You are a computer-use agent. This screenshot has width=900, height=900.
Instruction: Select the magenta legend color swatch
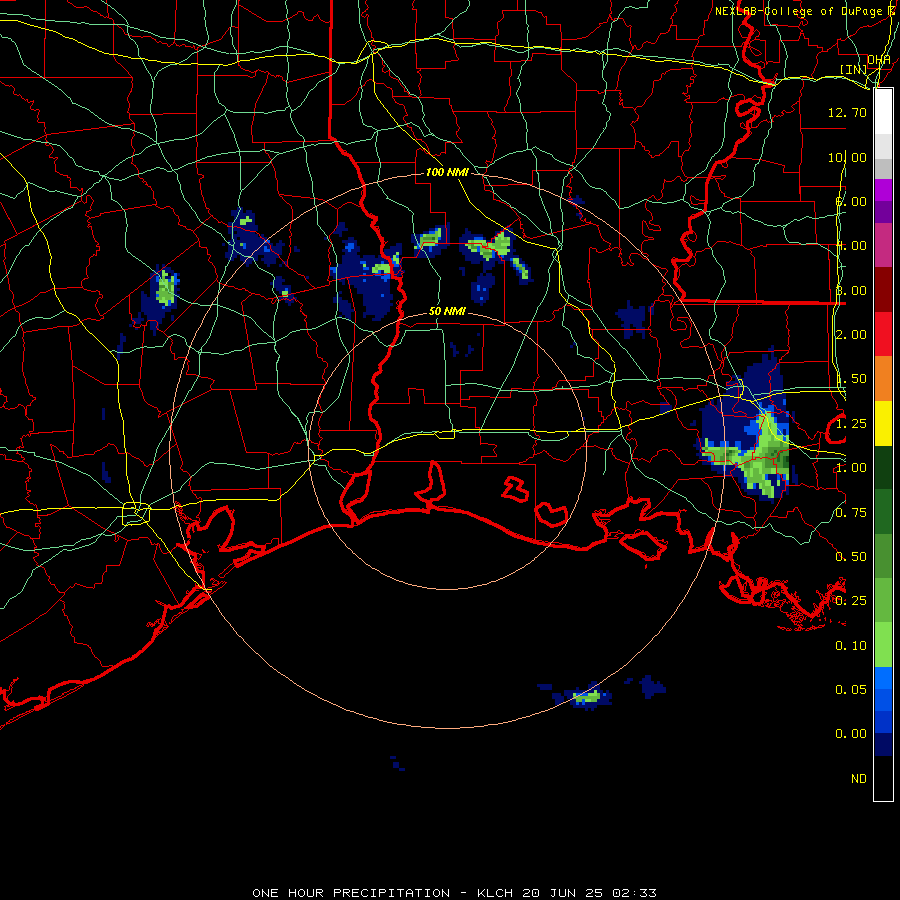(x=883, y=190)
